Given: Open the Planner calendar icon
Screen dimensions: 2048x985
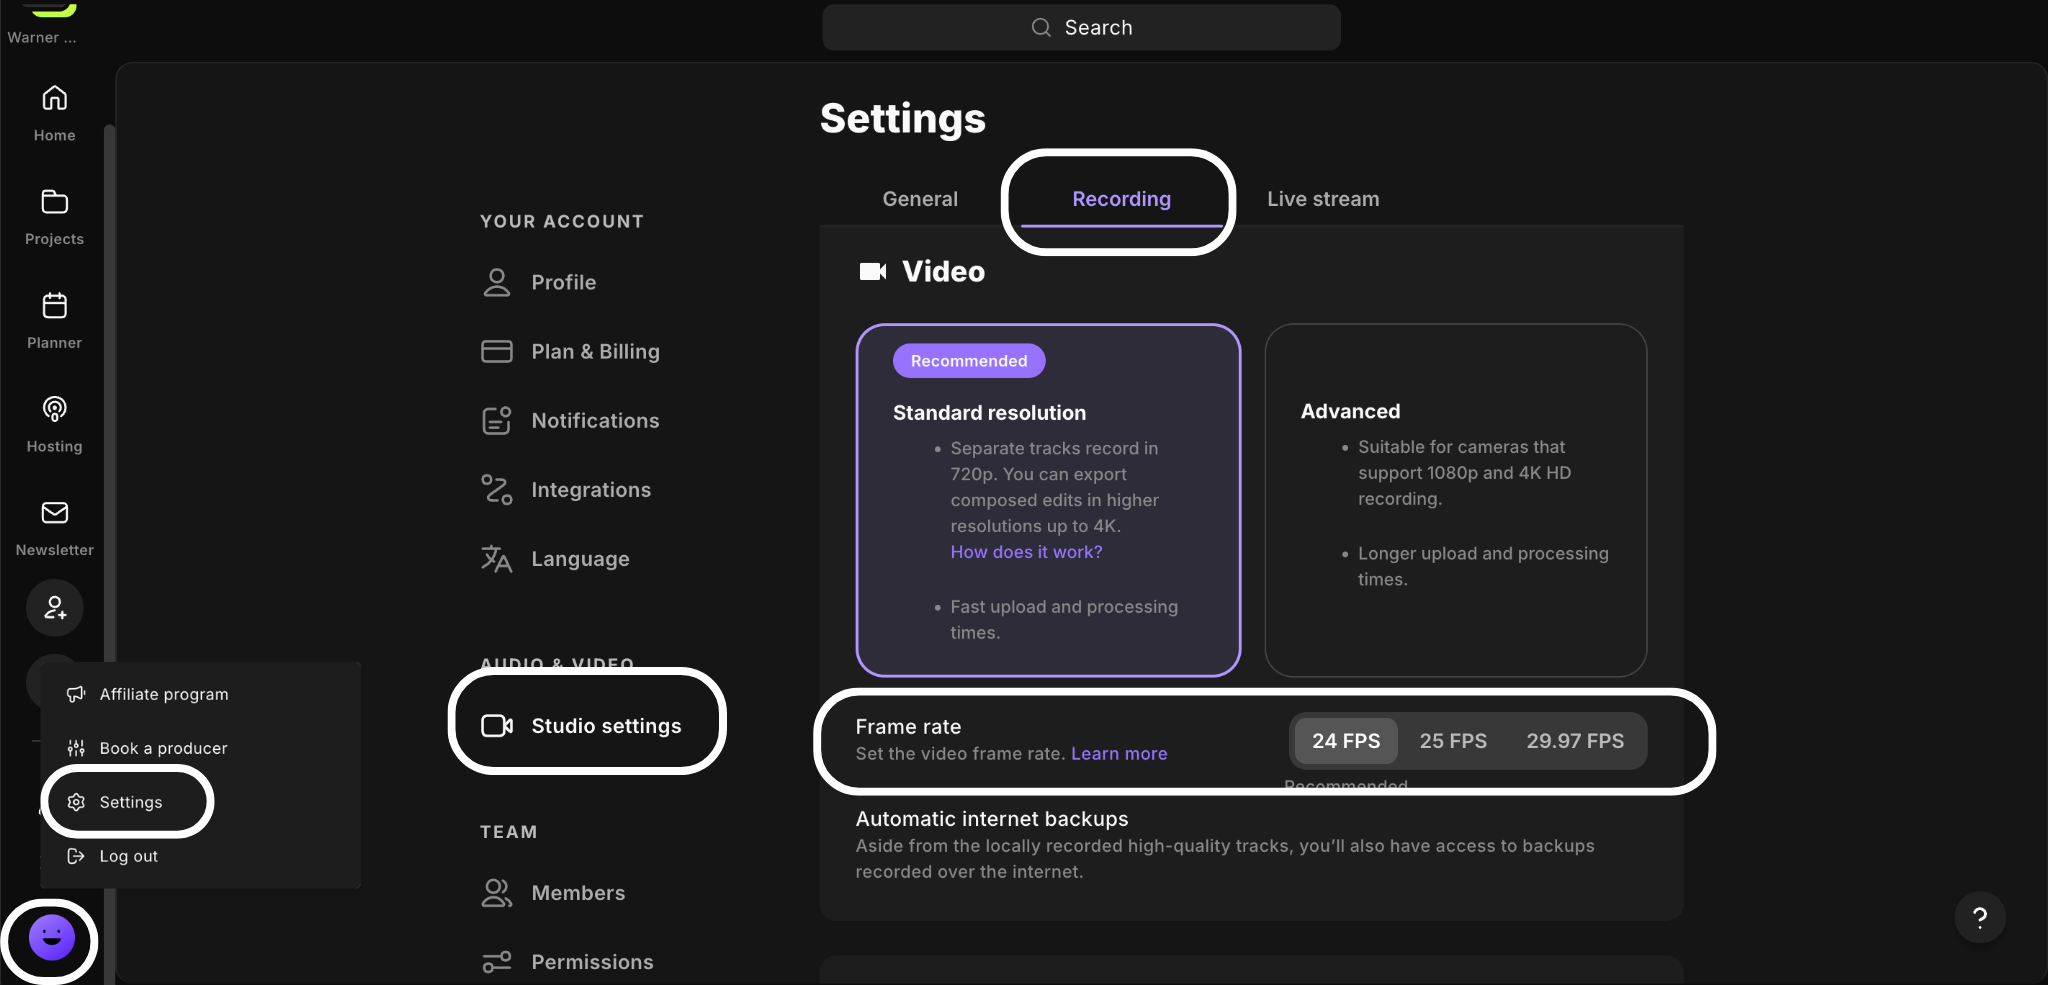Looking at the screenshot, I should pos(54,305).
